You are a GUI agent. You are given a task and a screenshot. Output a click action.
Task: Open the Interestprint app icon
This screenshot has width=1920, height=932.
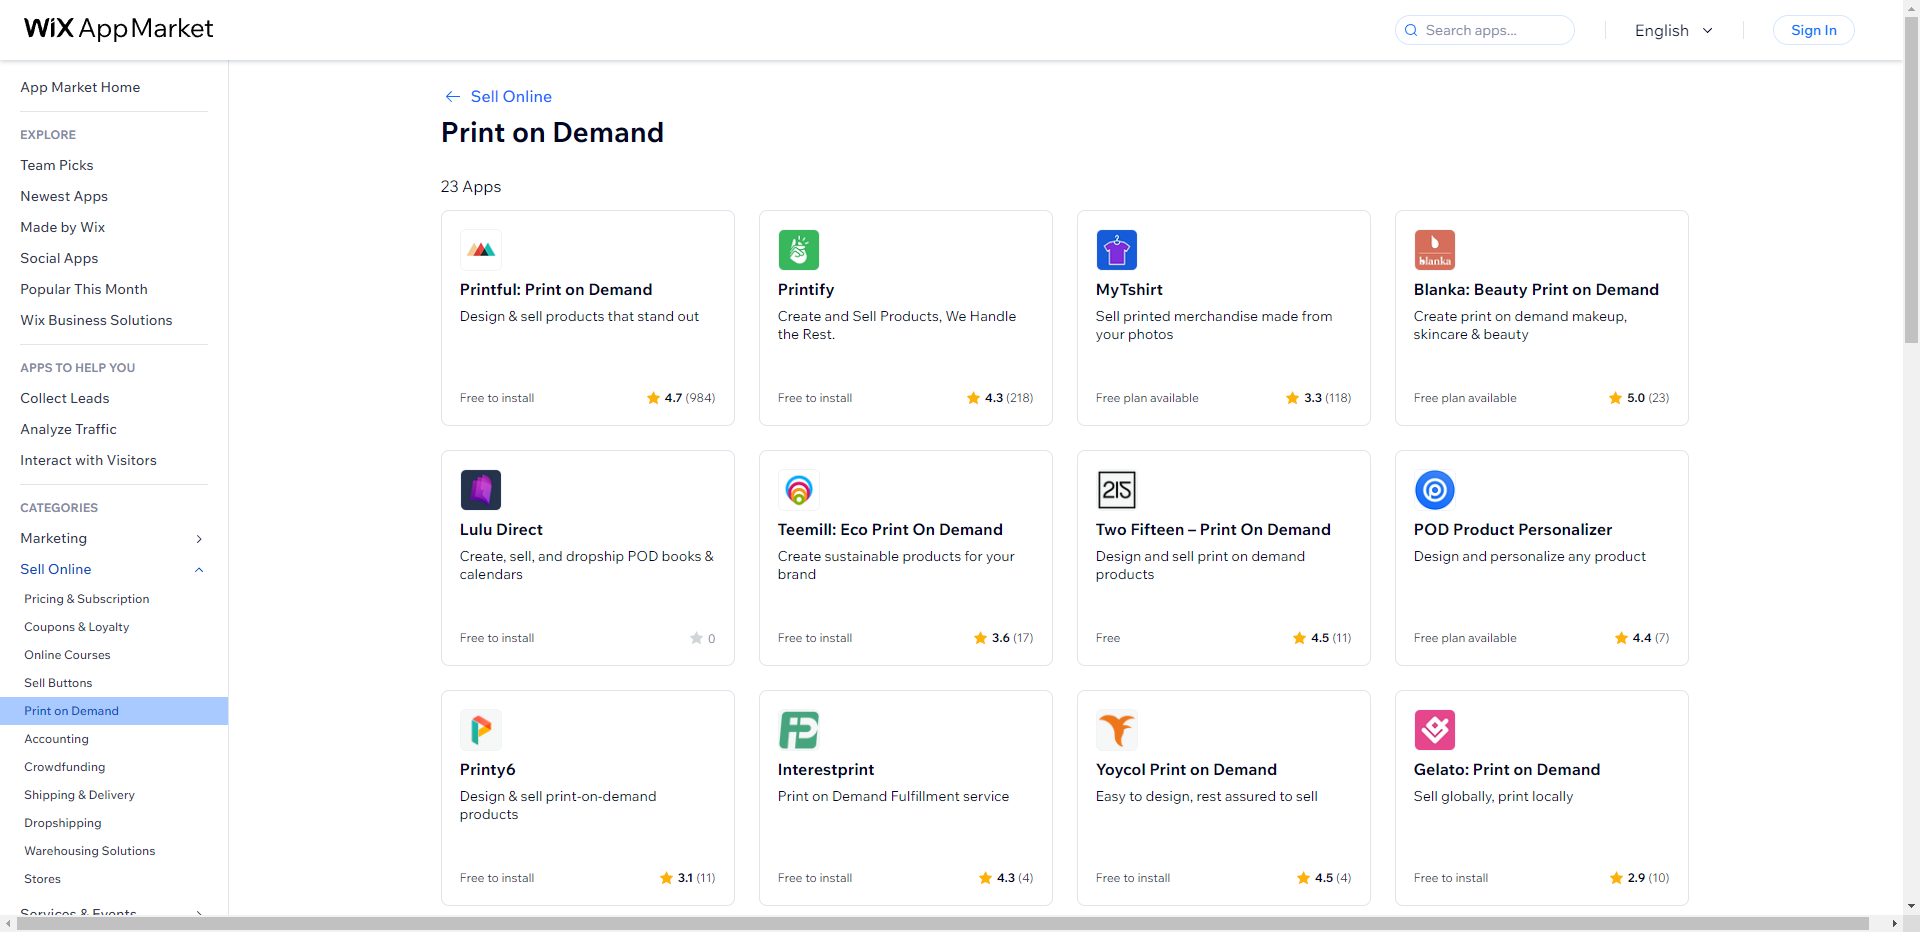pos(798,730)
